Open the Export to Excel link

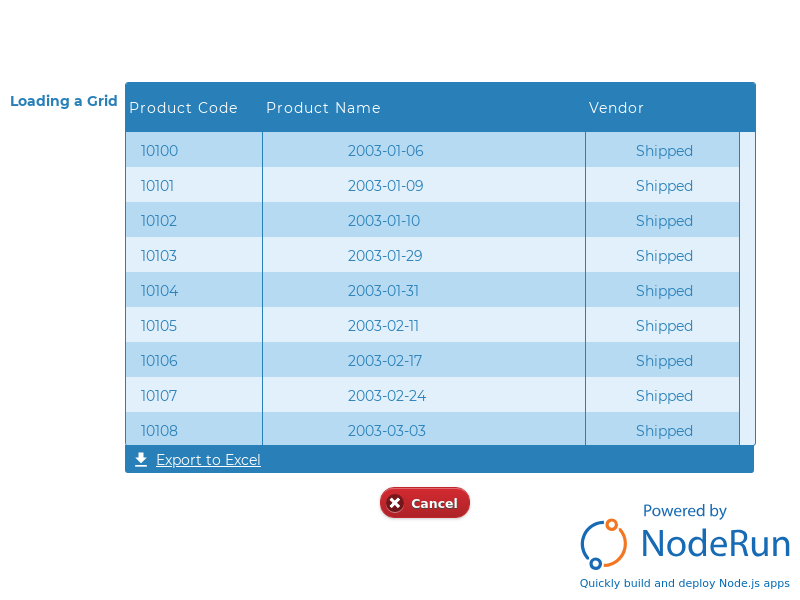click(x=208, y=460)
